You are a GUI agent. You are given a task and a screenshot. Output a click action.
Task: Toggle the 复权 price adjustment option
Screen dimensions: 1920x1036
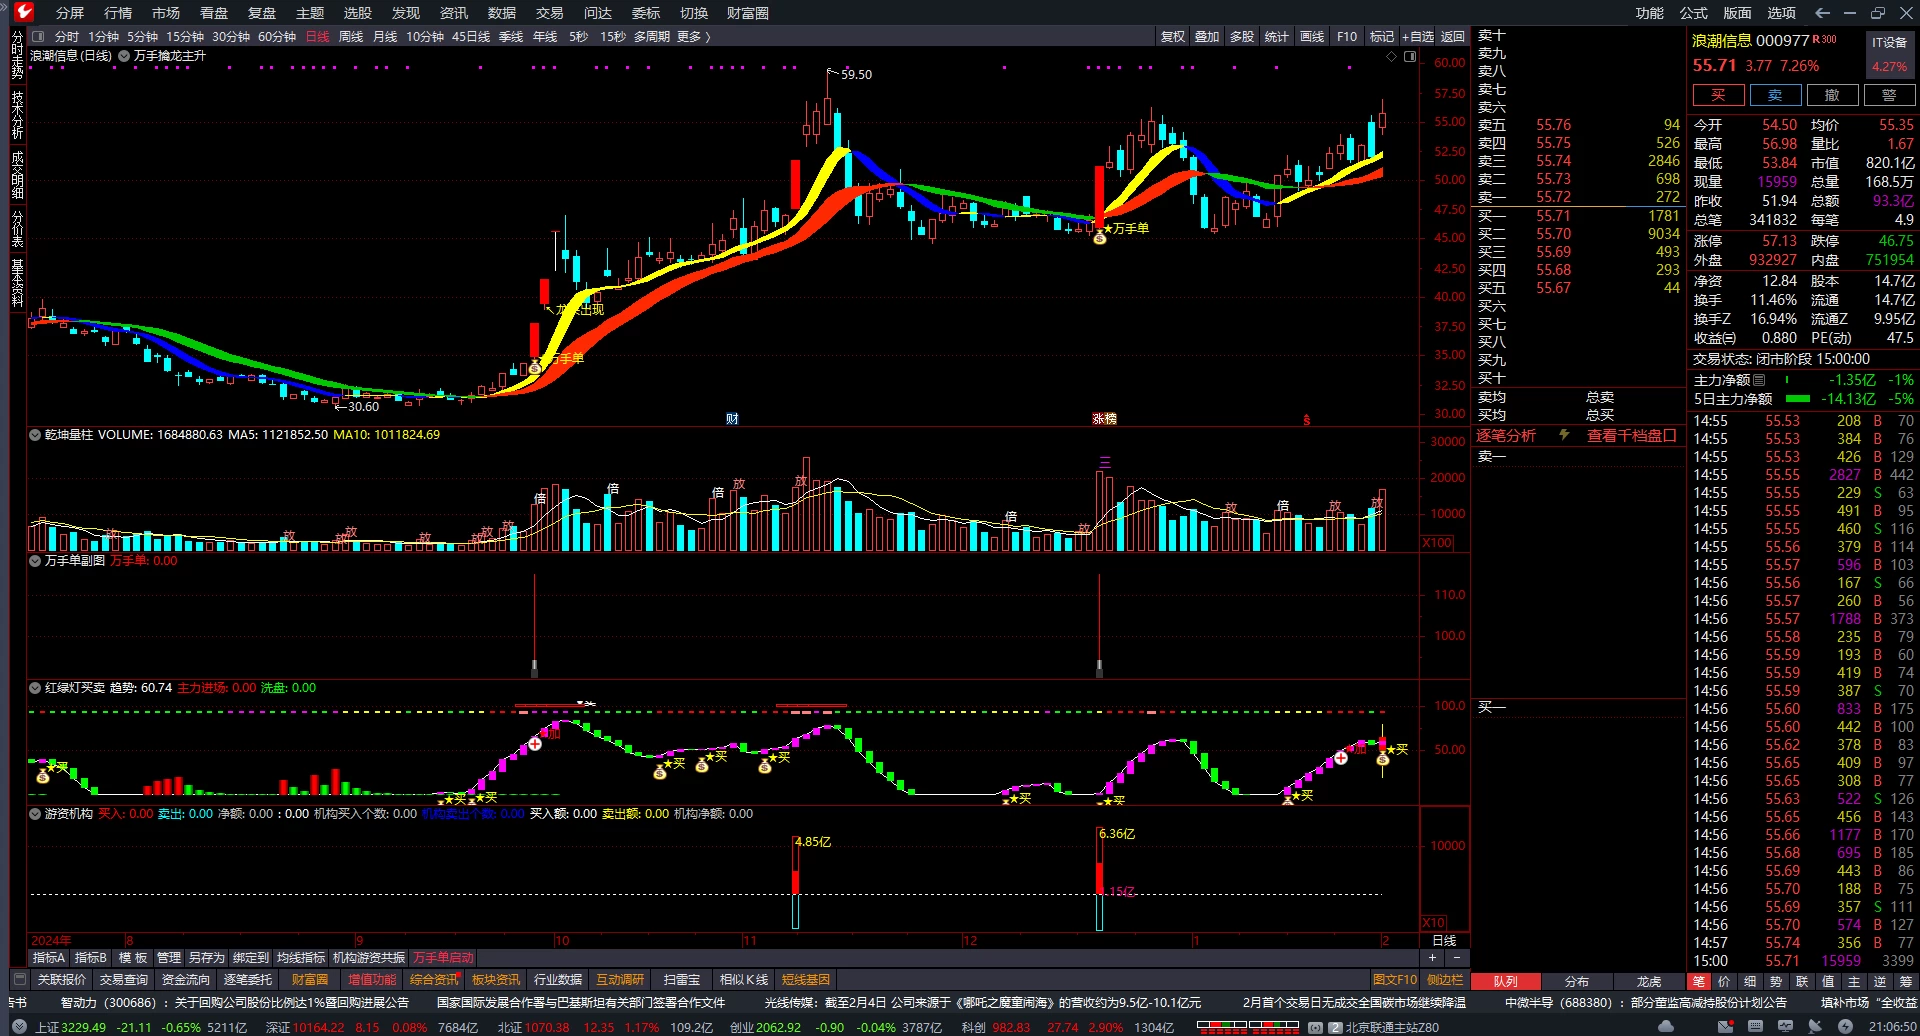tap(1173, 37)
